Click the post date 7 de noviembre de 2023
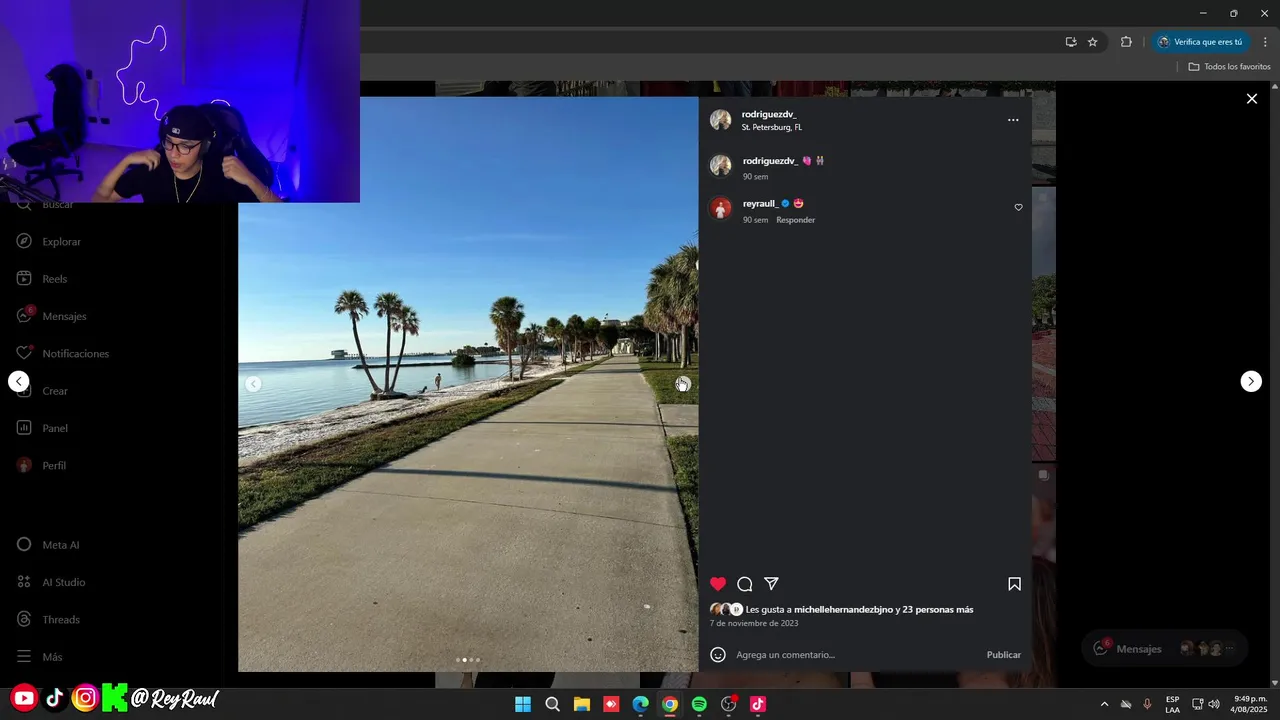This screenshot has width=1280, height=720. [754, 623]
